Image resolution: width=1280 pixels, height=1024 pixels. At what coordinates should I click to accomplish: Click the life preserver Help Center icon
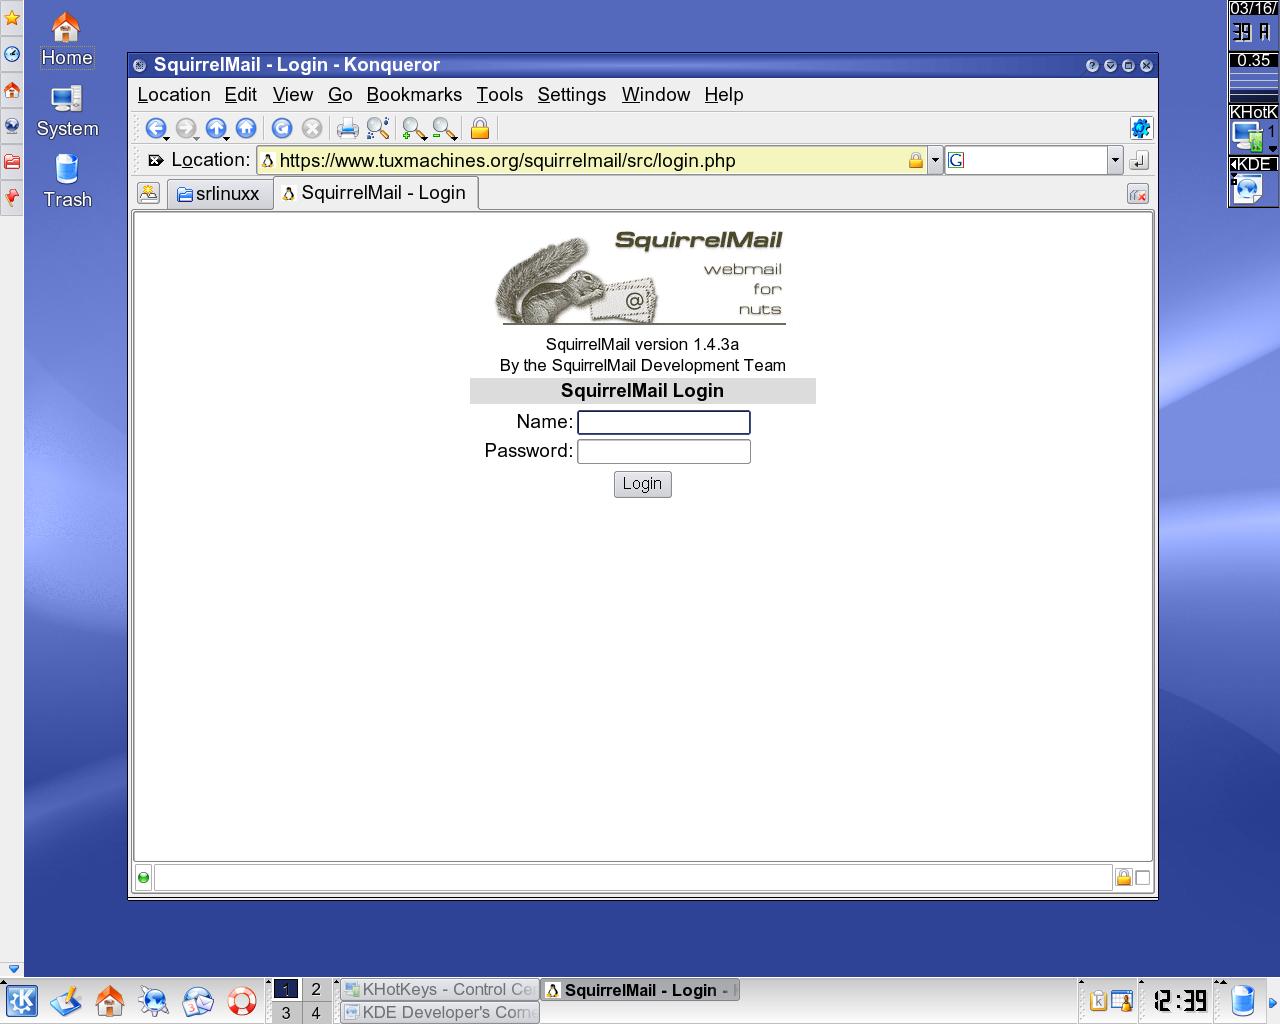(242, 1000)
